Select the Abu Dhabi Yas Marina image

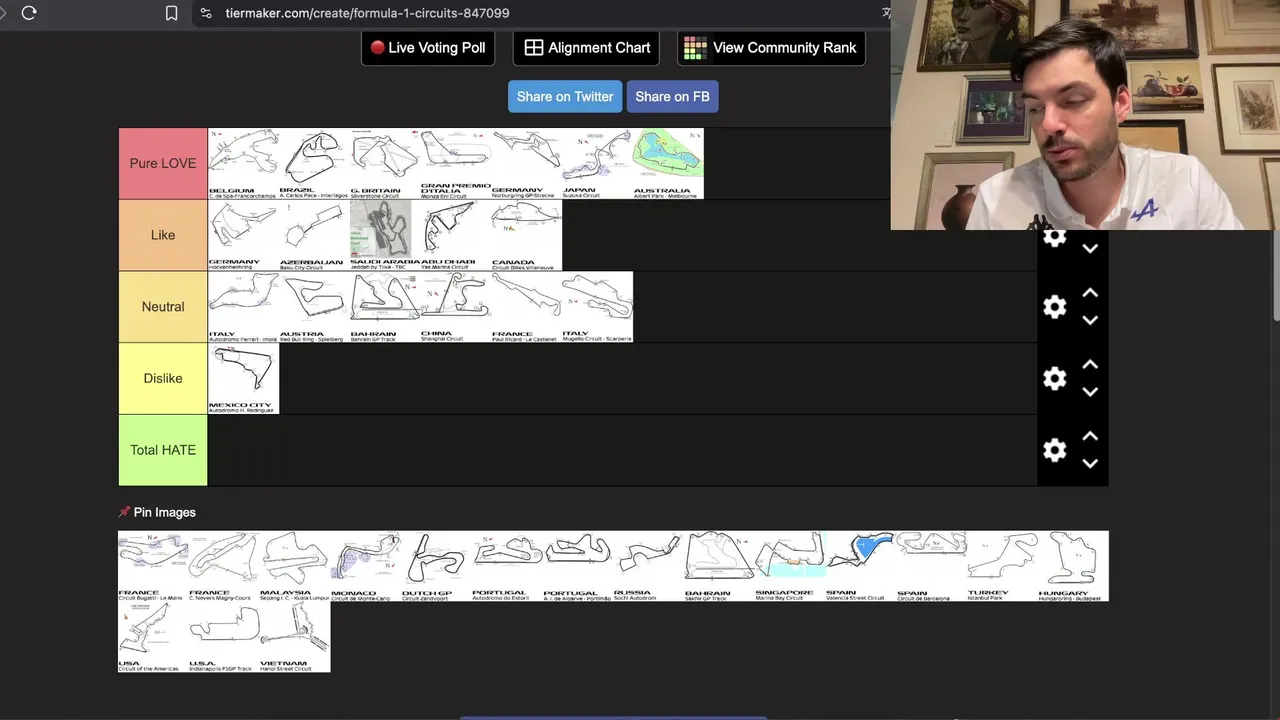[456, 235]
